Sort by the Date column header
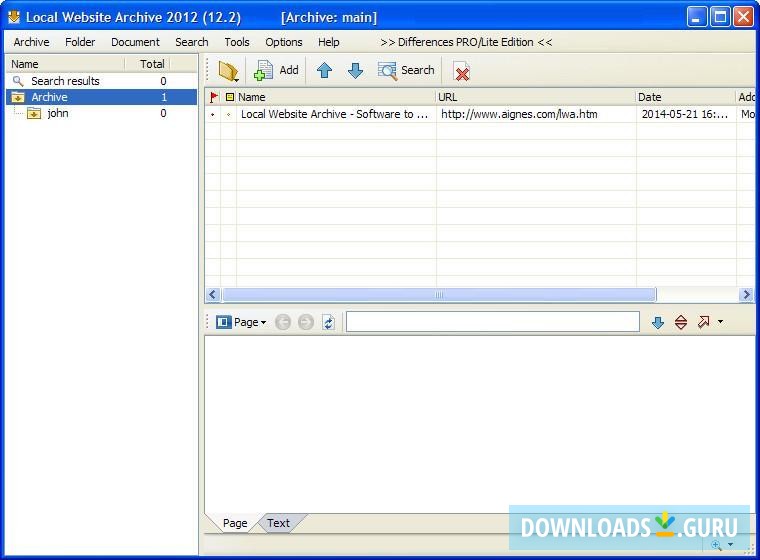This screenshot has height=560, width=760. (x=686, y=97)
